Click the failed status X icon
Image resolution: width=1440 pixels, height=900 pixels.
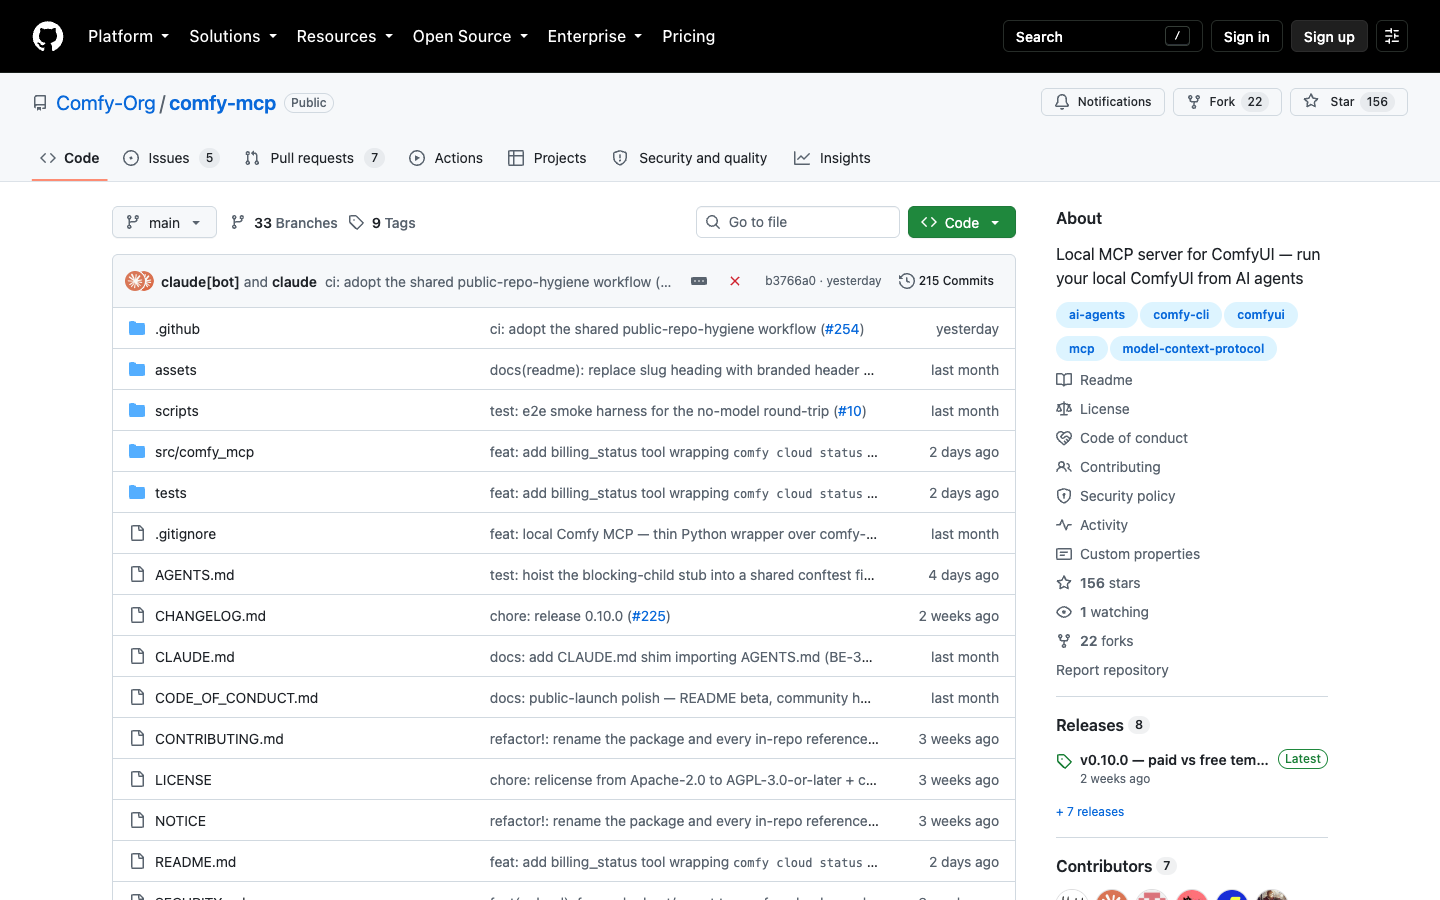click(735, 281)
